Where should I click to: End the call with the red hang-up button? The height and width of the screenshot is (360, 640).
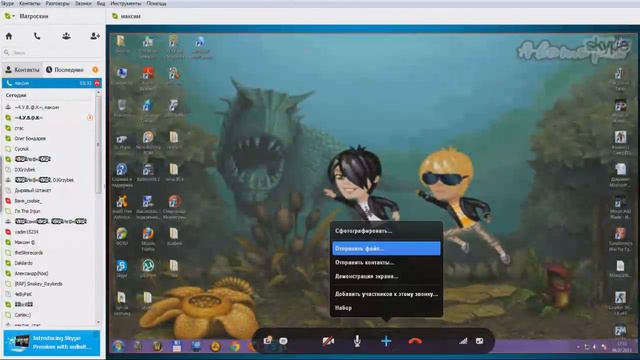pos(415,341)
